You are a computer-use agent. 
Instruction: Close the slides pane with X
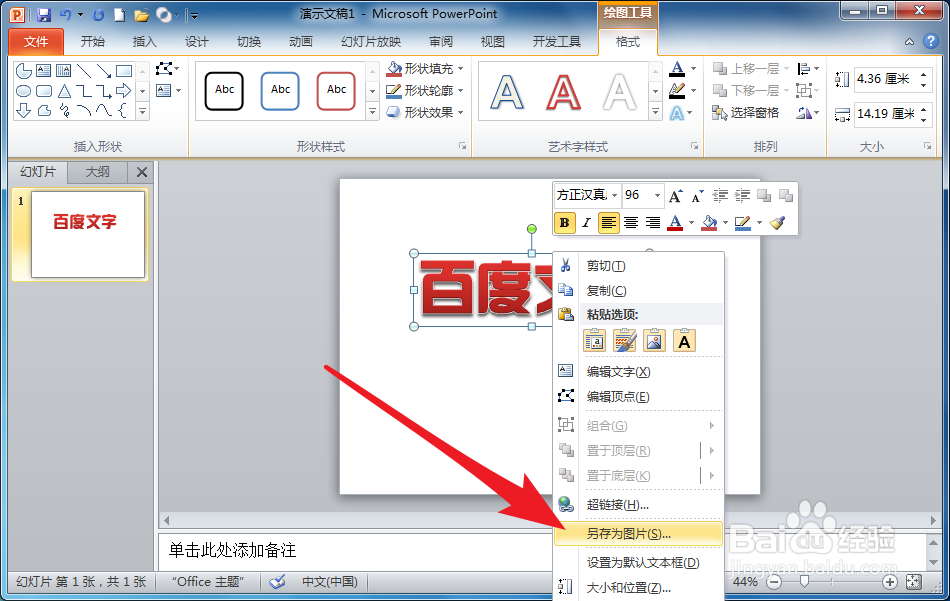pos(142,172)
